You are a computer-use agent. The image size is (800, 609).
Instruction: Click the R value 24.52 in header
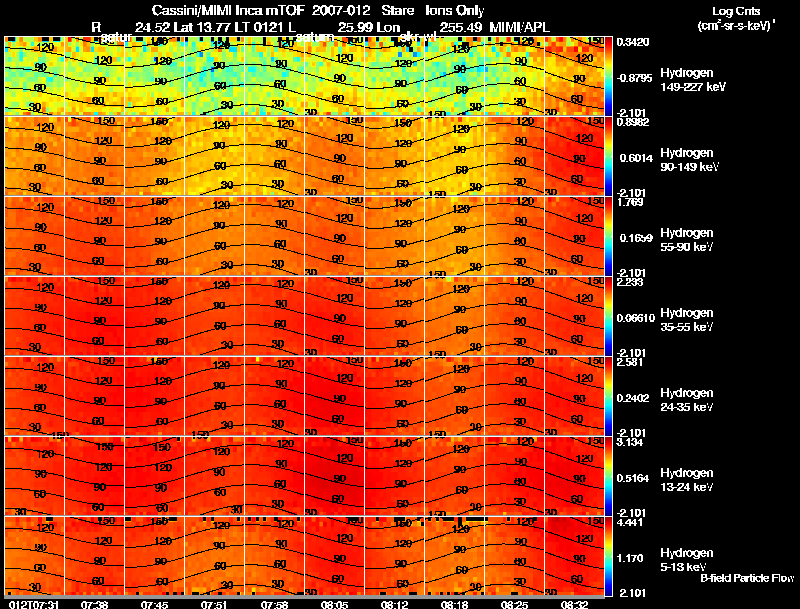(x=152, y=27)
